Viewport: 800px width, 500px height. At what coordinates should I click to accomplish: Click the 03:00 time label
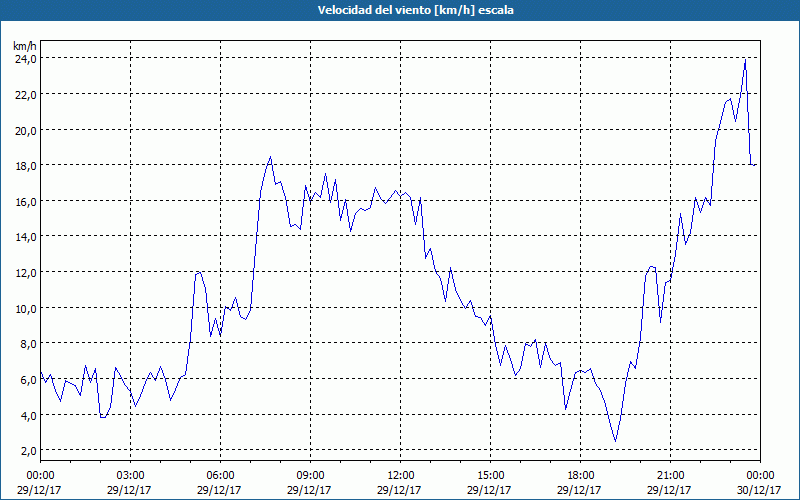pyautogui.click(x=130, y=476)
